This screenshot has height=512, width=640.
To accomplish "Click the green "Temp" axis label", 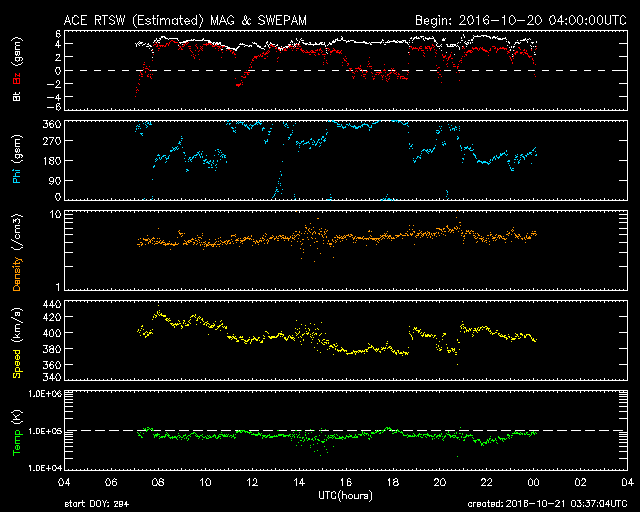I will [x=17, y=442].
